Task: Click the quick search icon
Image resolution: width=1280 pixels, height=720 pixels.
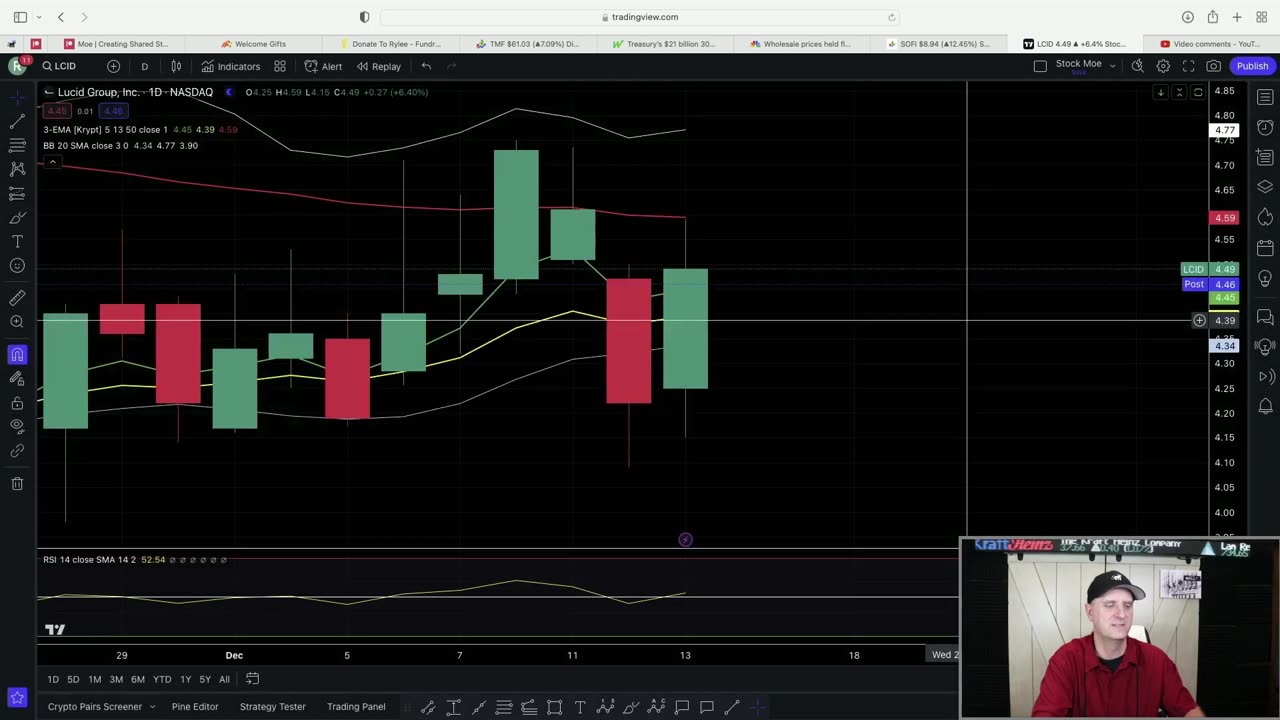Action: 1138,66
